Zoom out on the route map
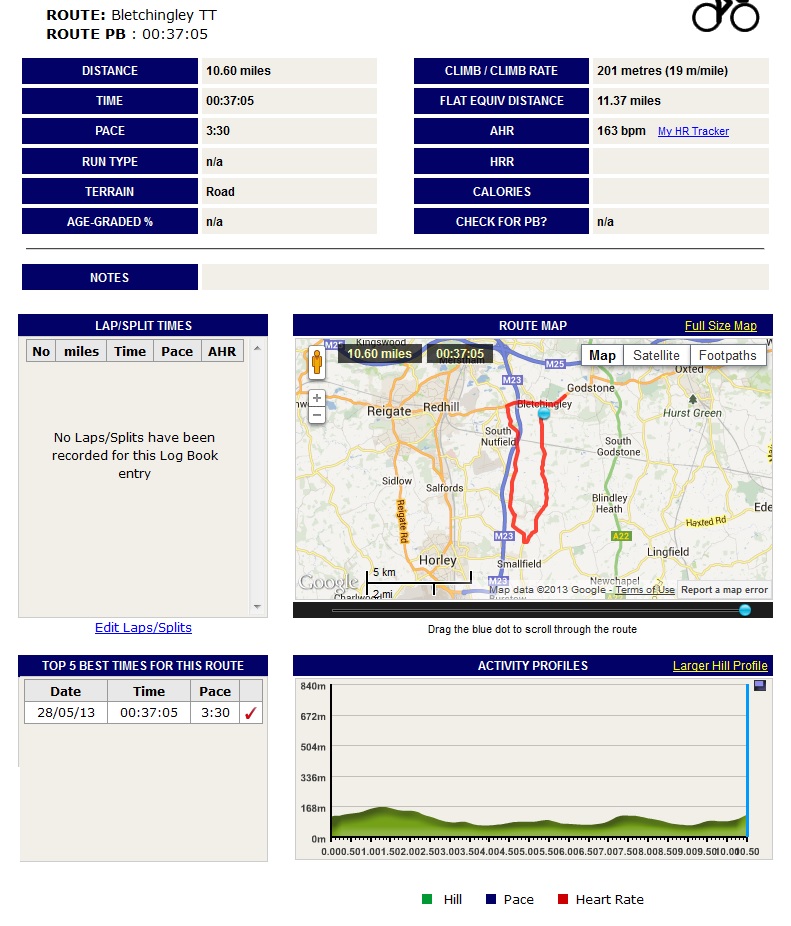 (x=317, y=414)
